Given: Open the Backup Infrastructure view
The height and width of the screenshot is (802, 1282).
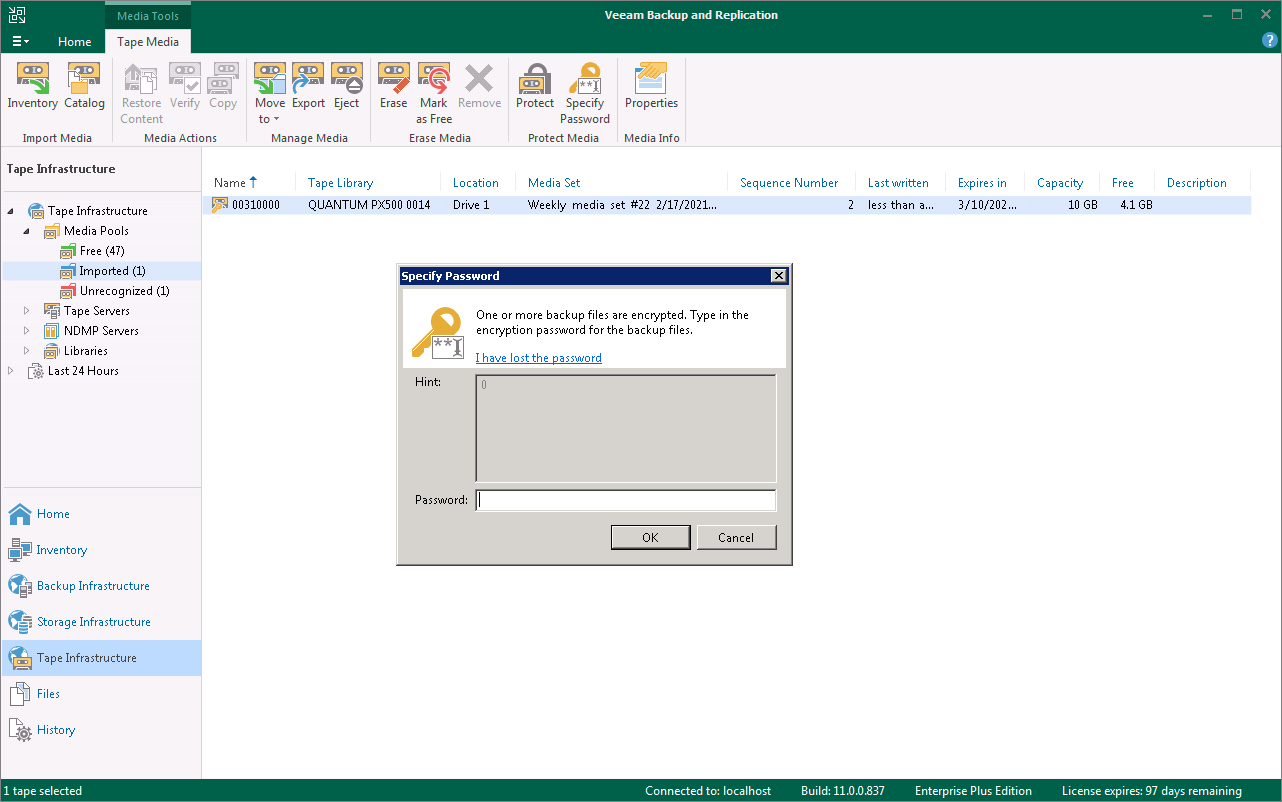Looking at the screenshot, I should (x=101, y=586).
